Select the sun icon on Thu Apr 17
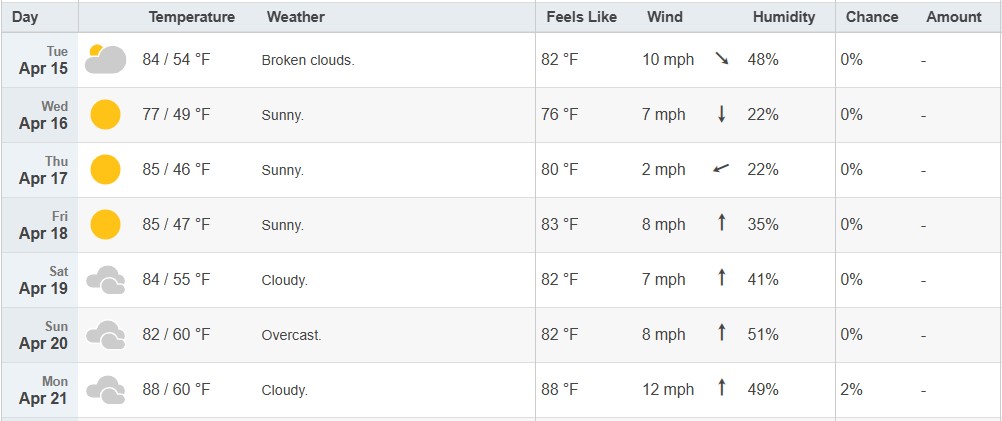The height and width of the screenshot is (421, 1002). (105, 170)
